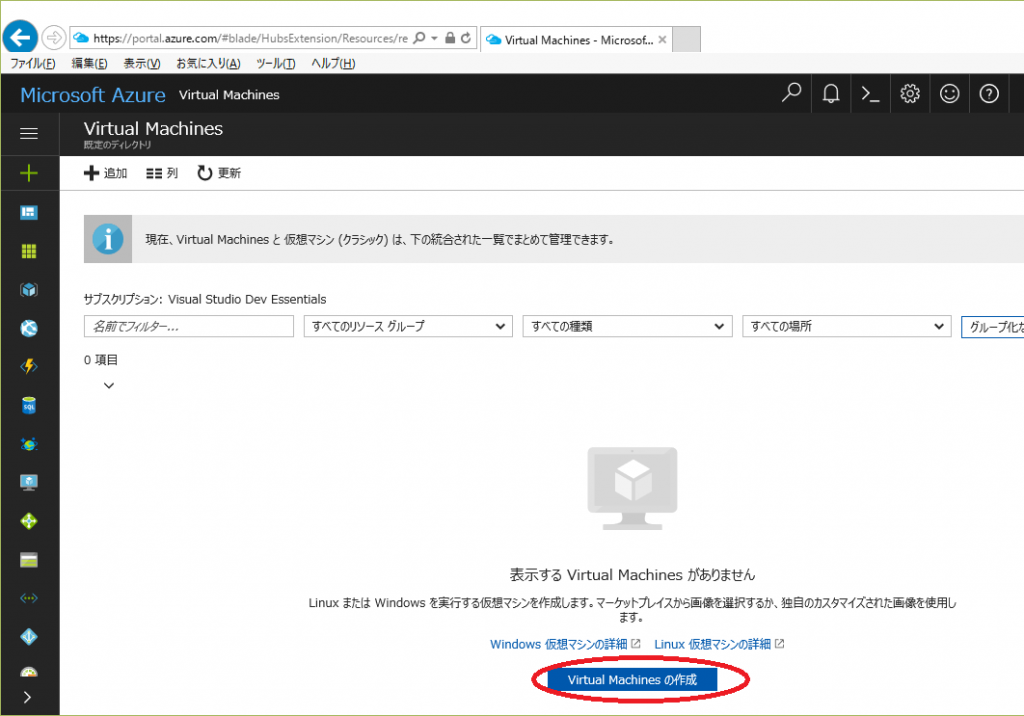The image size is (1024, 716).
Task: Open Load balancers sidebar icon
Action: 29,521
